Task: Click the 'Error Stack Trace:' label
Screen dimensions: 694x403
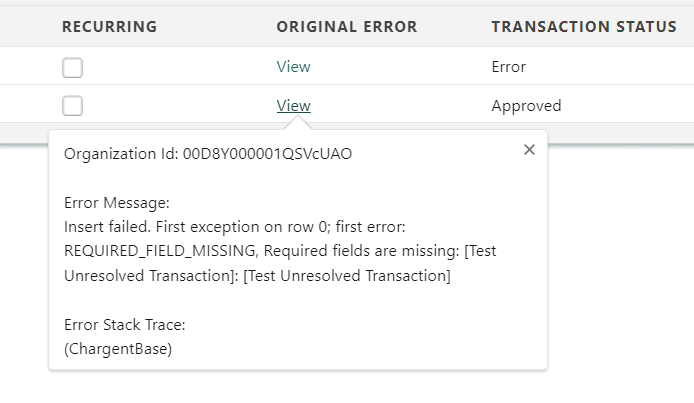Action: pos(118,326)
